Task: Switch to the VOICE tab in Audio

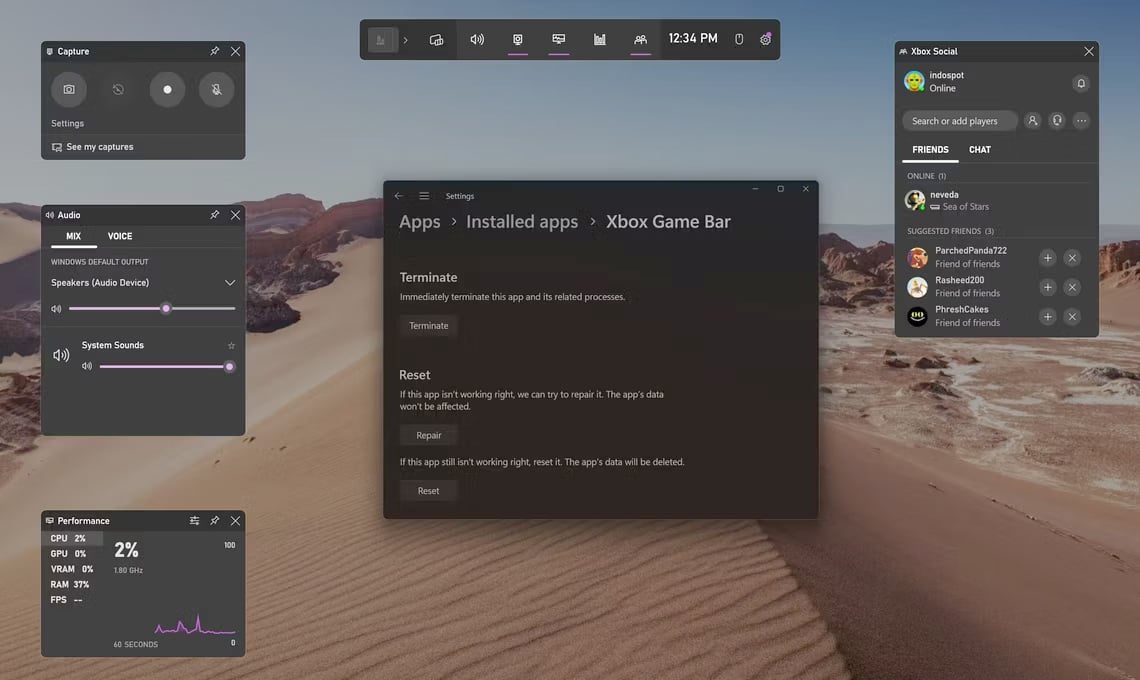Action: click(120, 236)
